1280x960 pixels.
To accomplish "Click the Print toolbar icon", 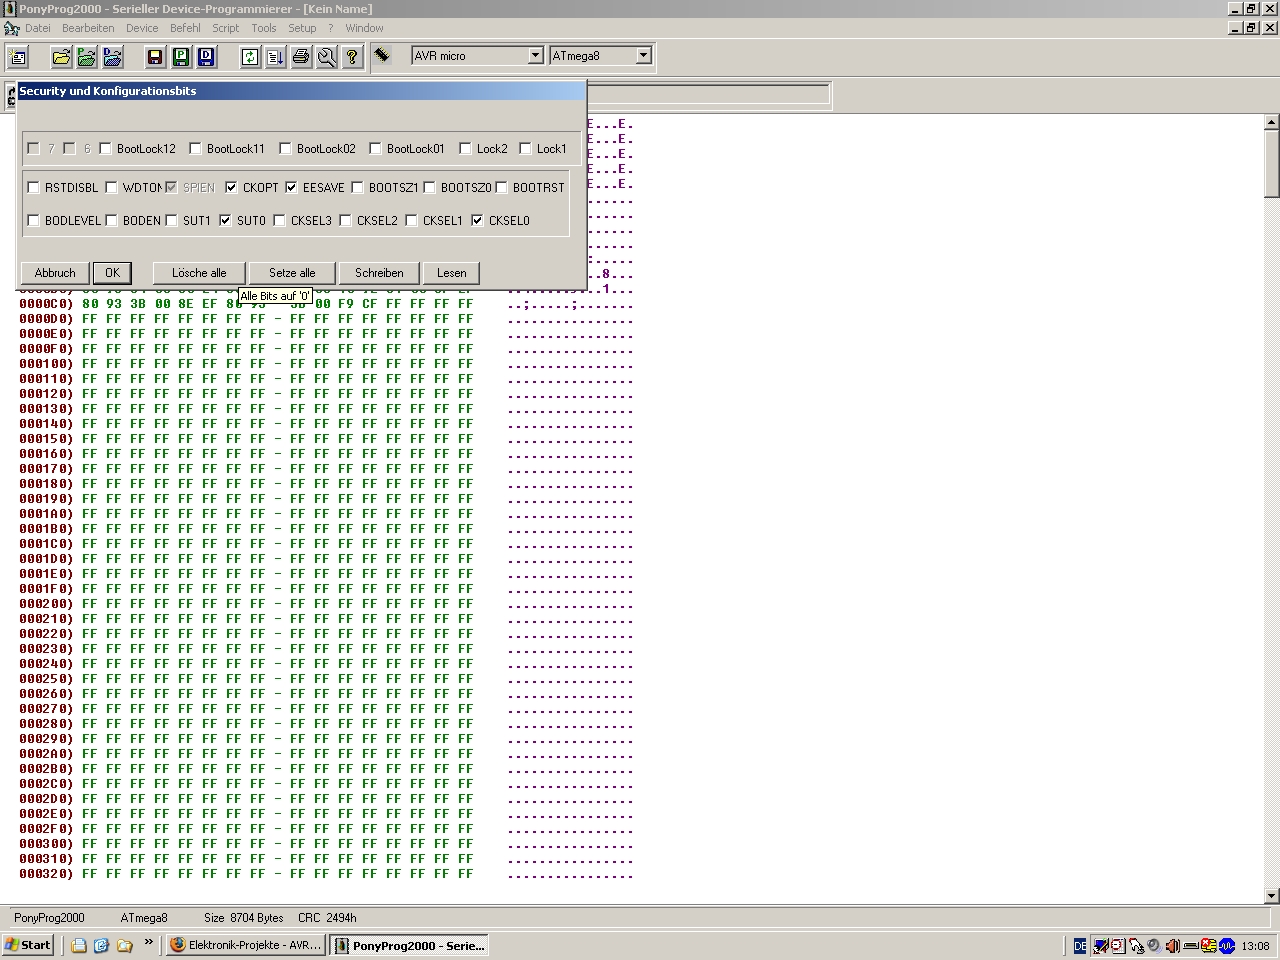I will (x=301, y=57).
